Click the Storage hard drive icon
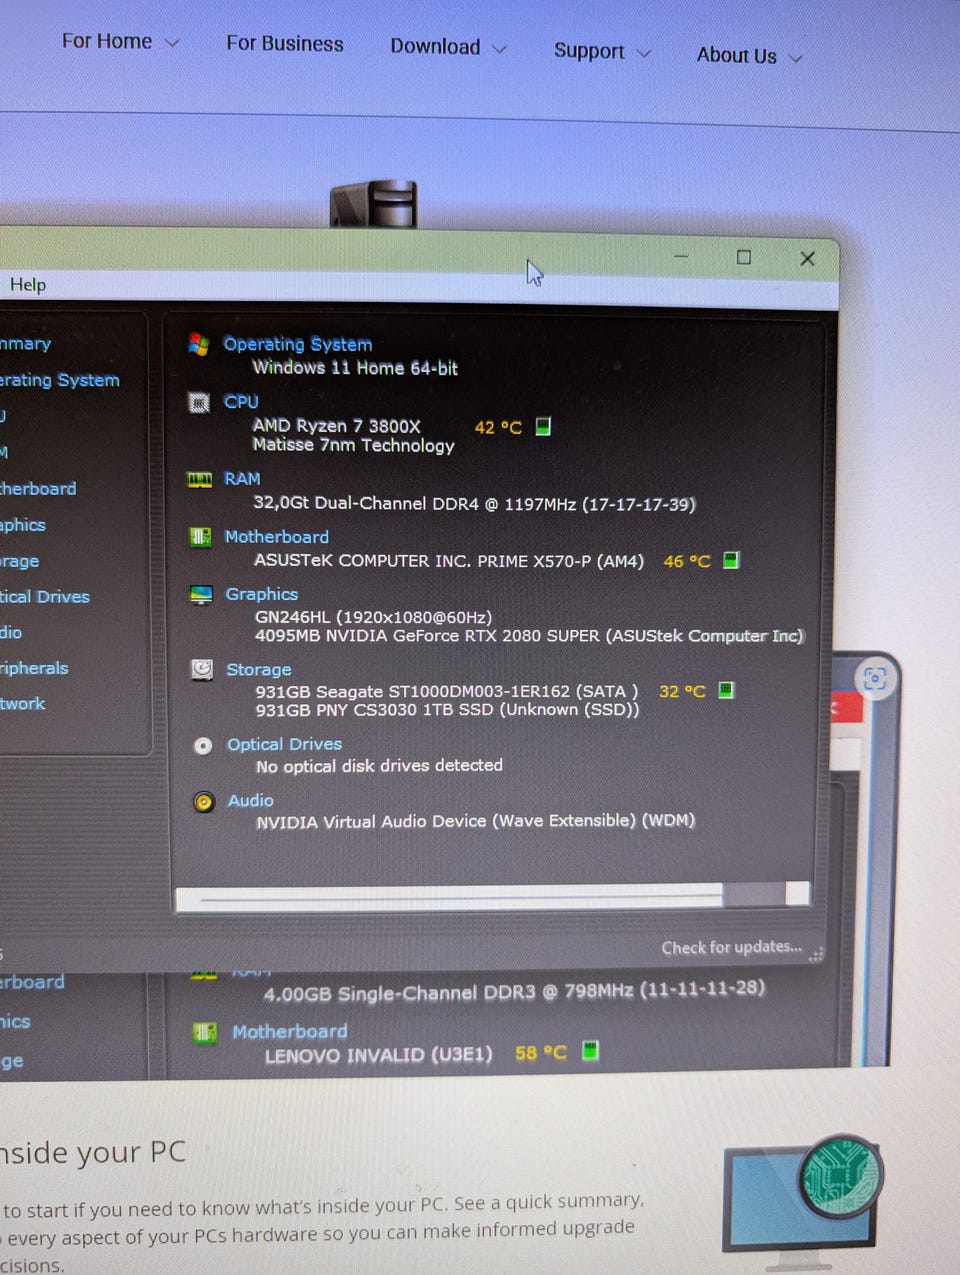Image resolution: width=960 pixels, height=1275 pixels. [x=202, y=670]
